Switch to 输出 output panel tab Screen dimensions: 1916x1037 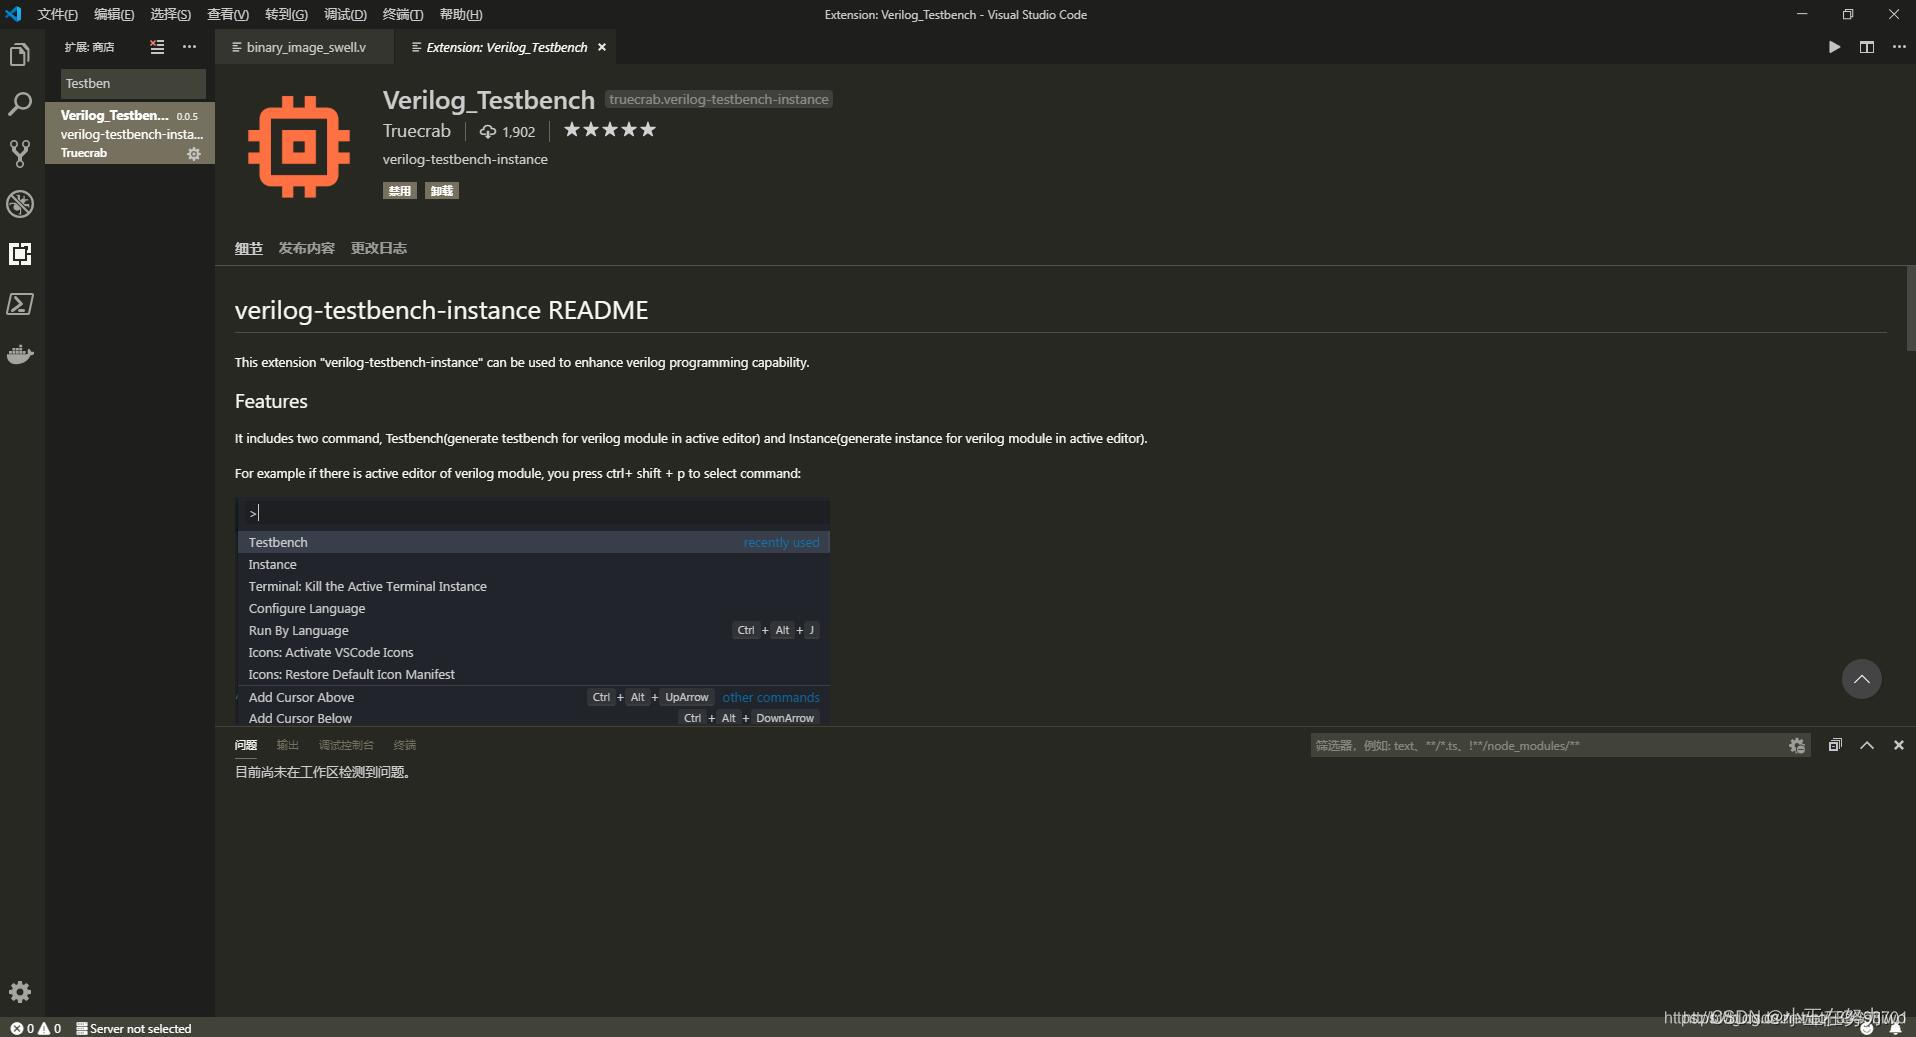[288, 745]
